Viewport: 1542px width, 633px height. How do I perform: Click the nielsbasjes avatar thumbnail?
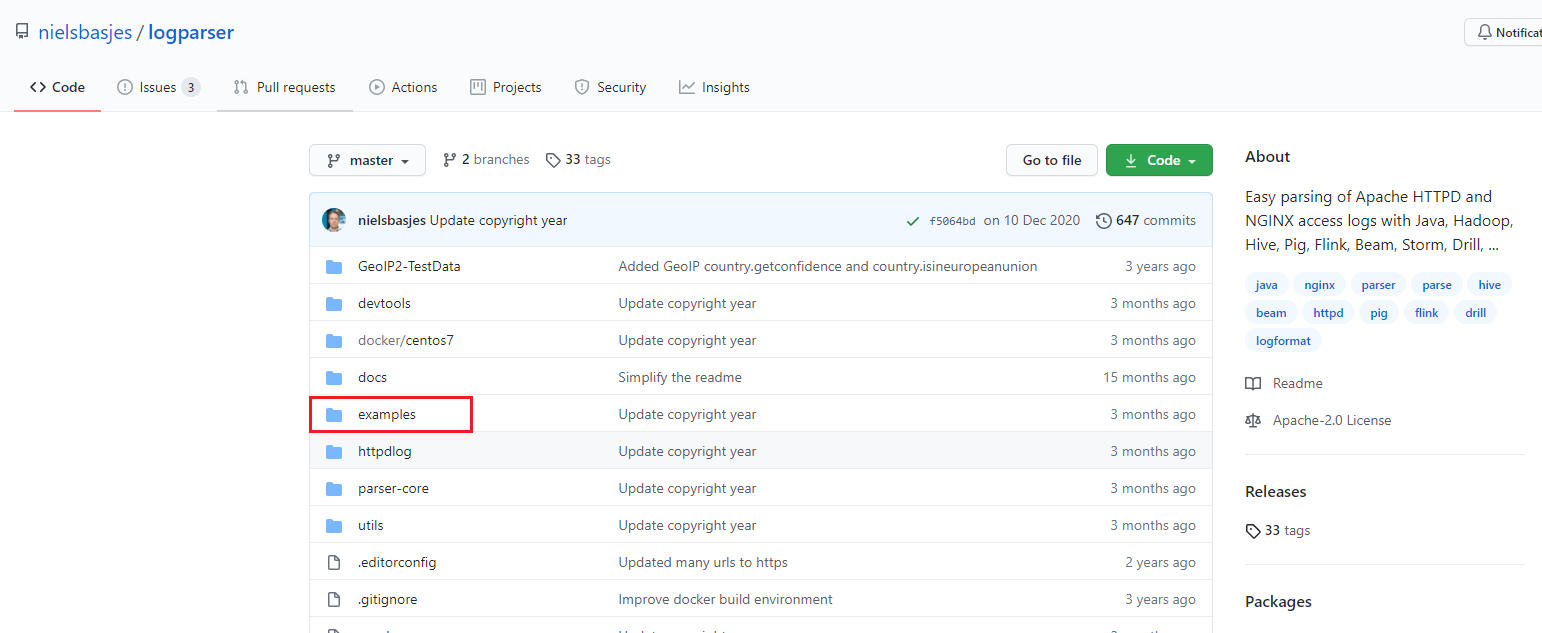coord(333,220)
